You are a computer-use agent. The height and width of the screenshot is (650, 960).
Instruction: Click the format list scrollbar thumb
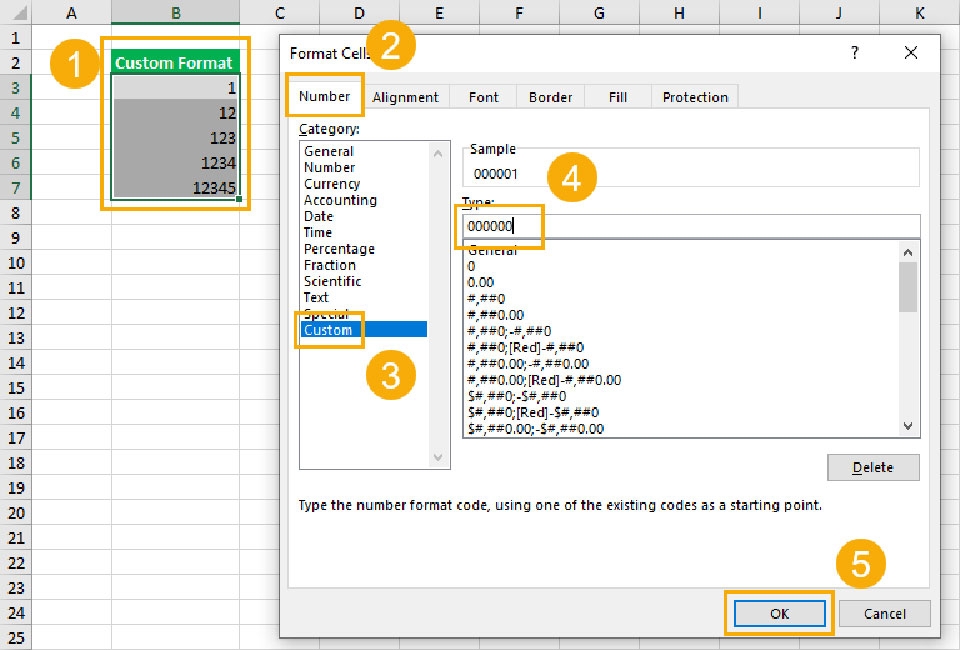click(x=908, y=287)
